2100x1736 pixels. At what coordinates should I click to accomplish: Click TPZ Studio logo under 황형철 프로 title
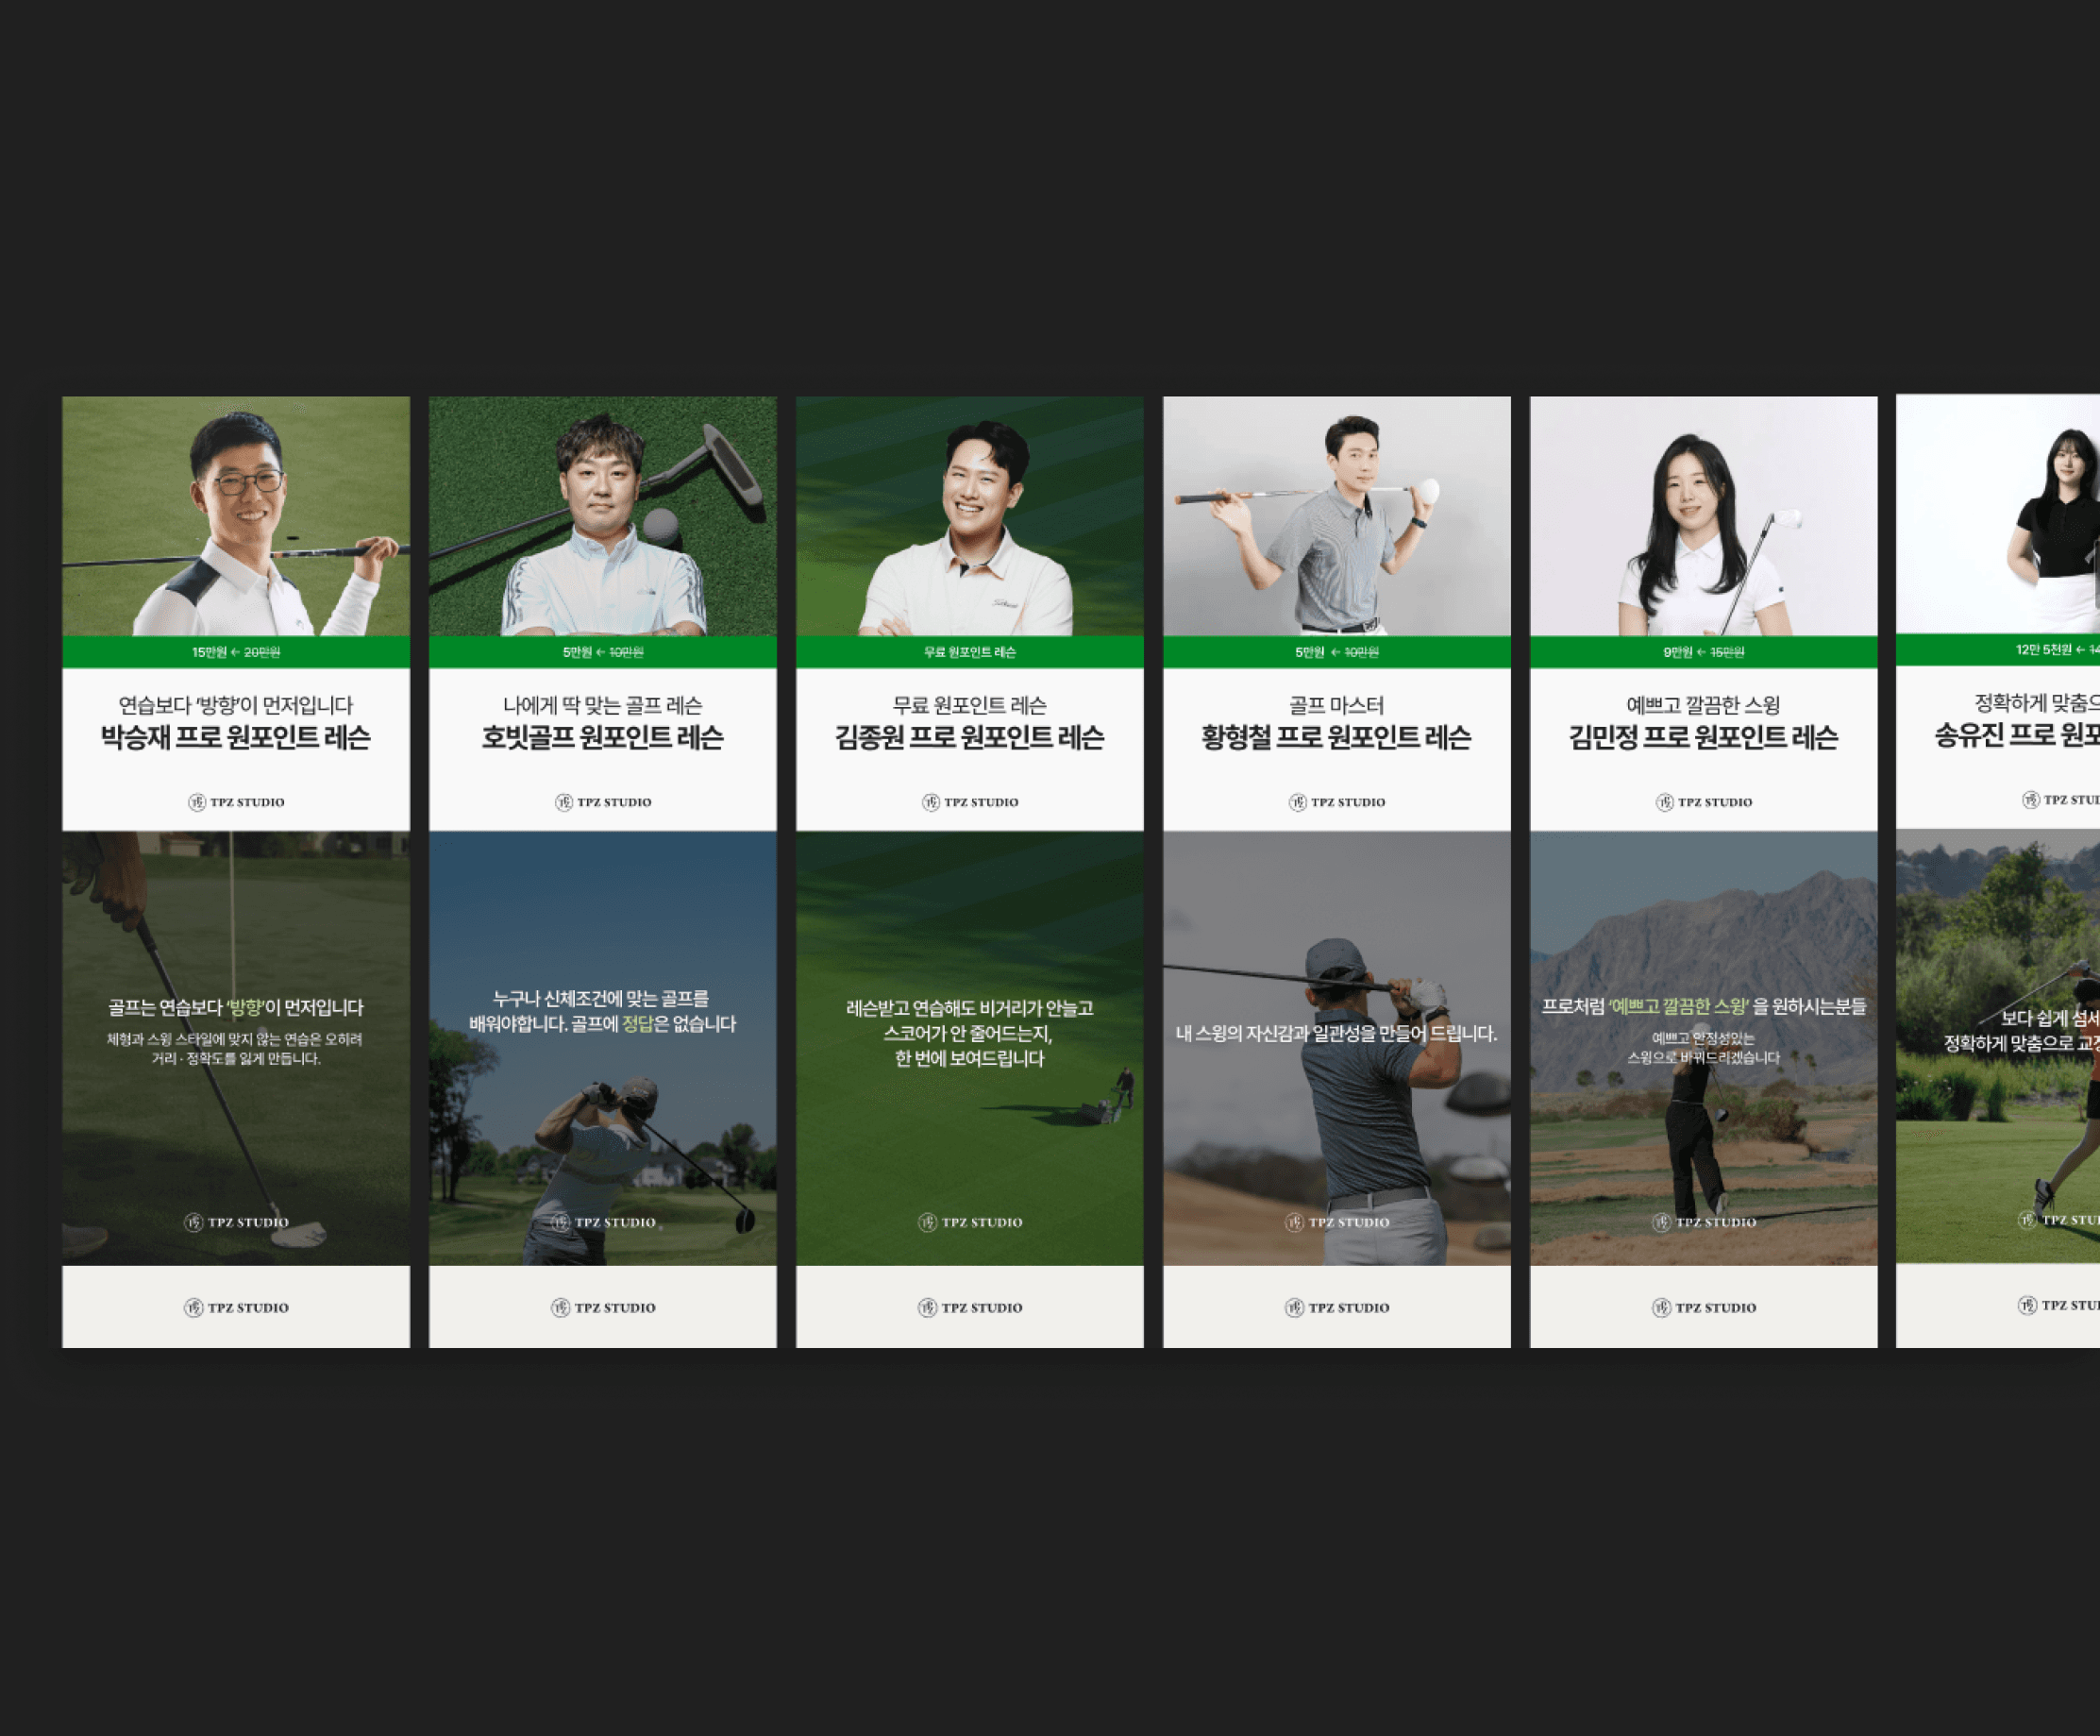pyautogui.click(x=1337, y=802)
